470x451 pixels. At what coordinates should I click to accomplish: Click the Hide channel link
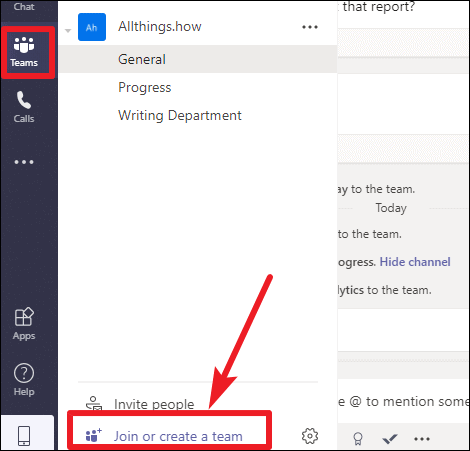(415, 262)
